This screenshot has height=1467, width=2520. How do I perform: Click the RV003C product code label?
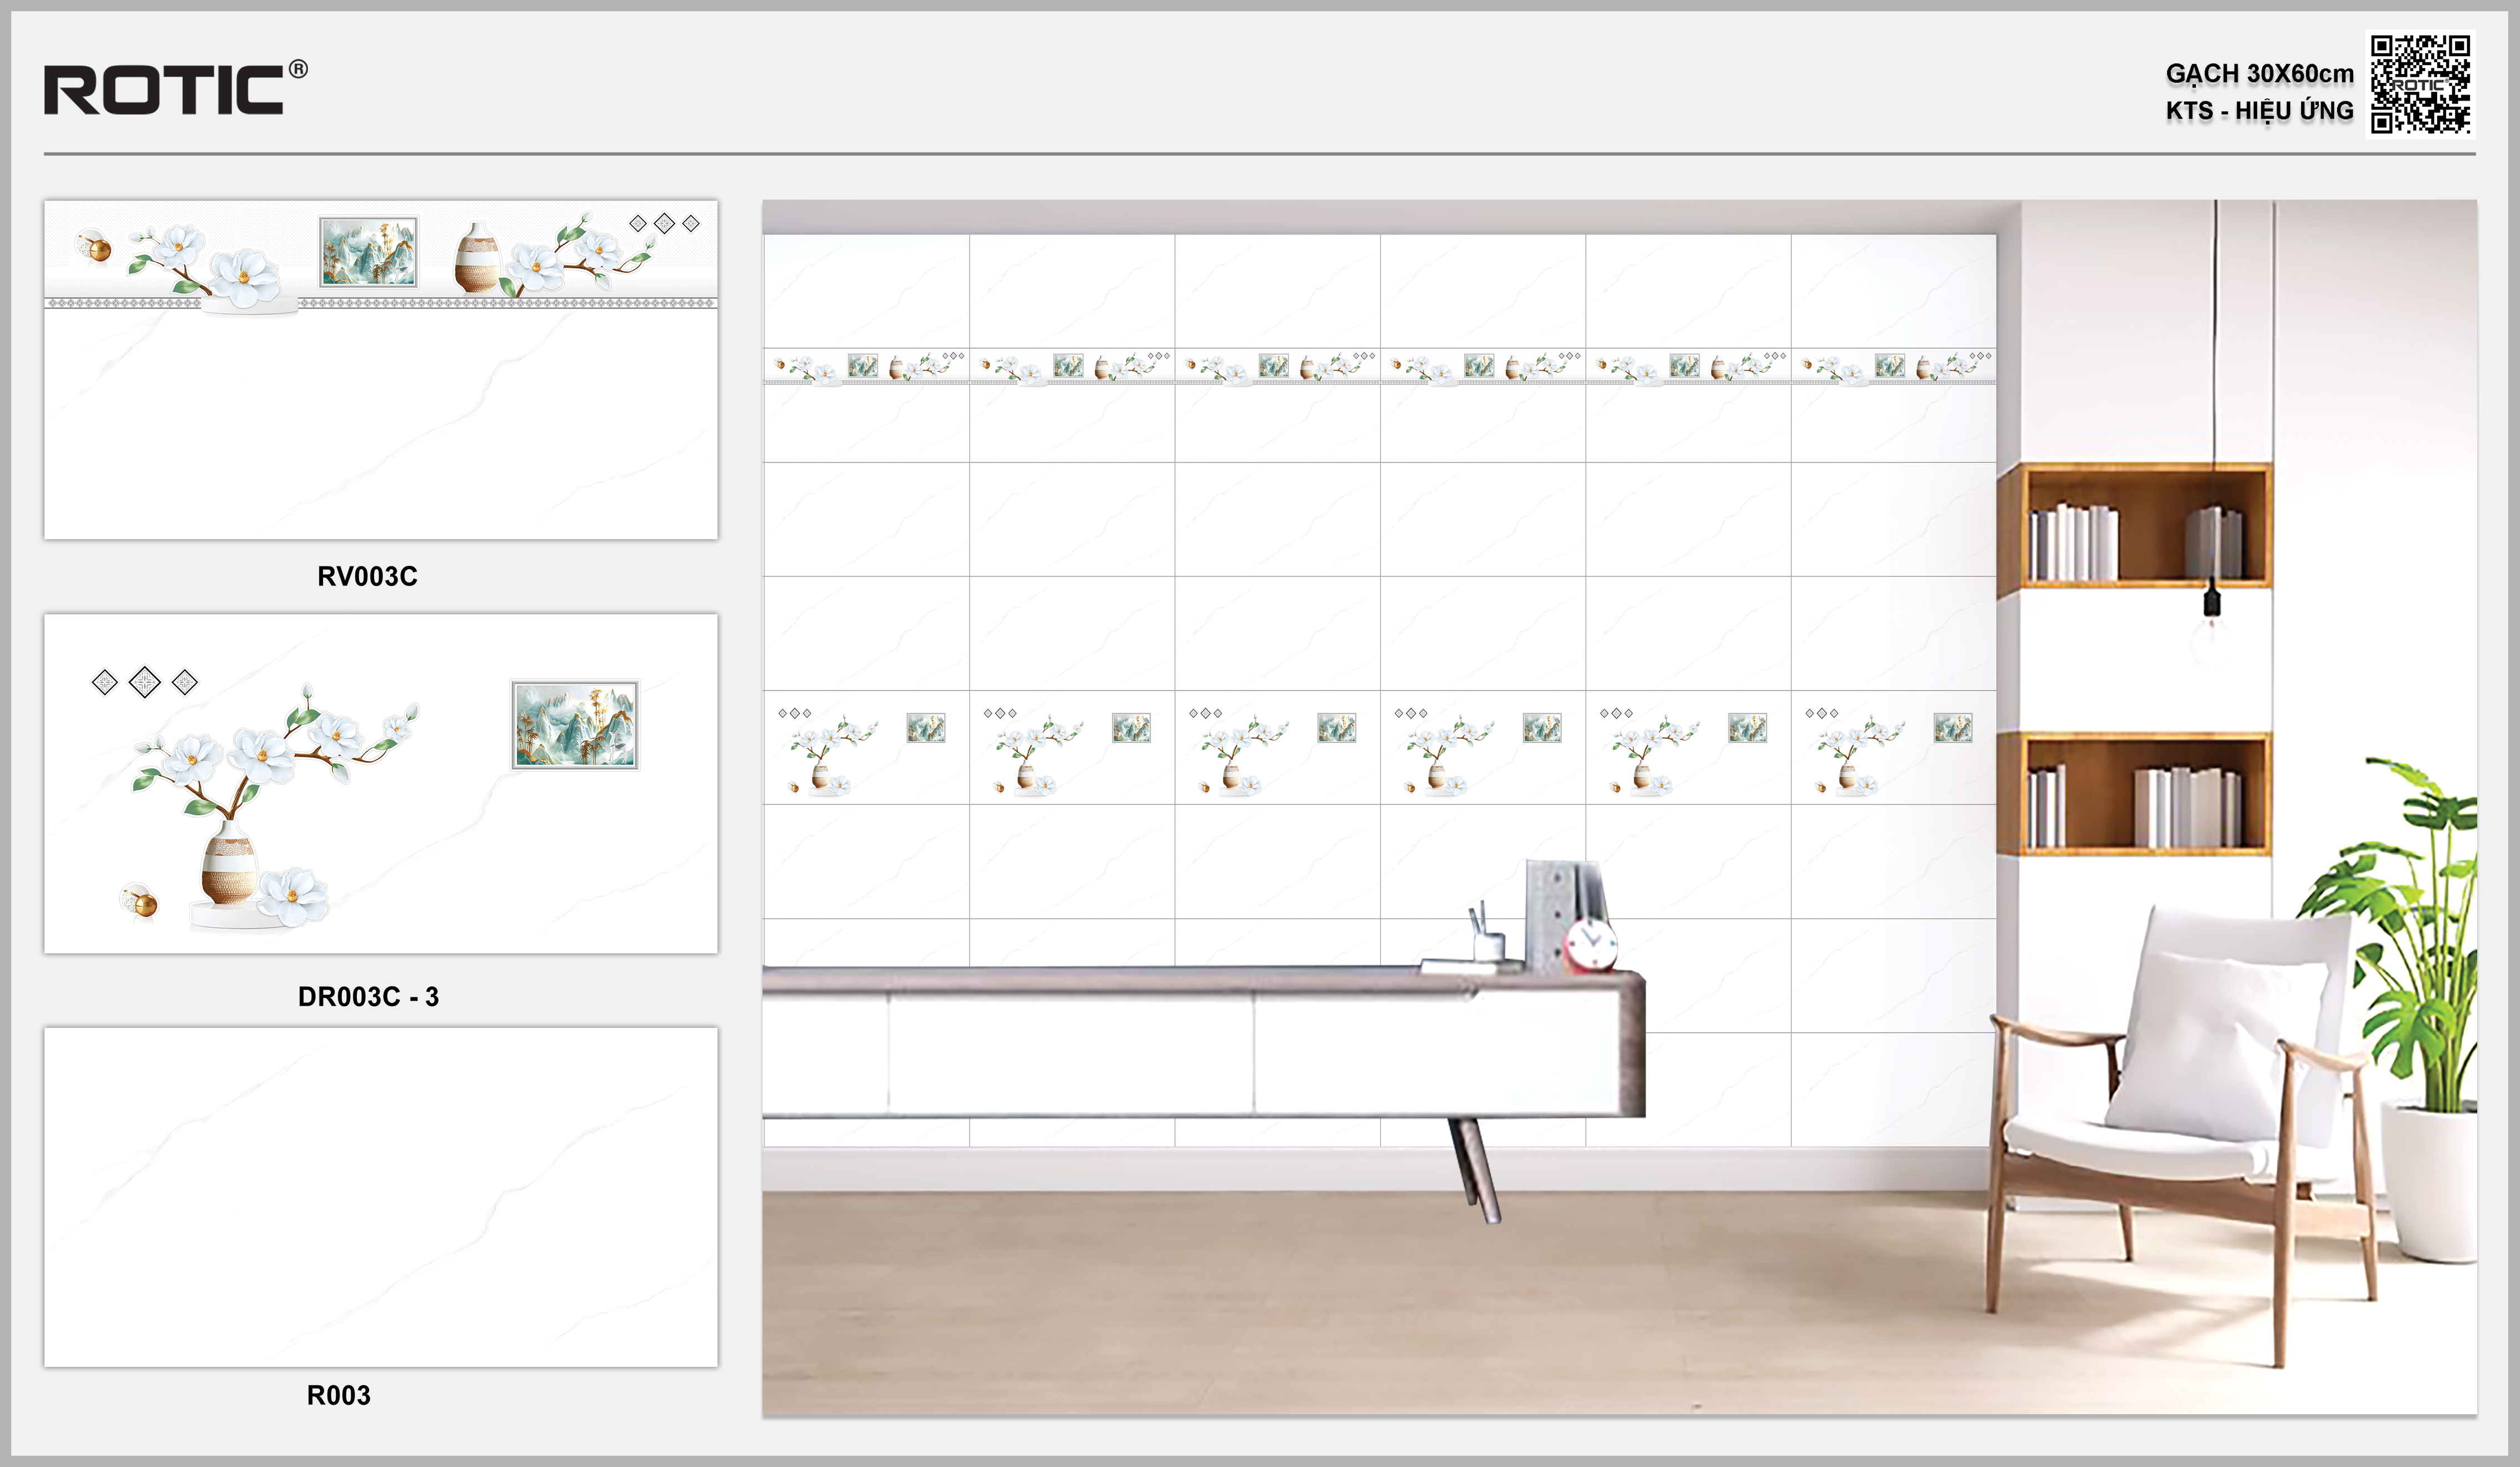click(367, 576)
